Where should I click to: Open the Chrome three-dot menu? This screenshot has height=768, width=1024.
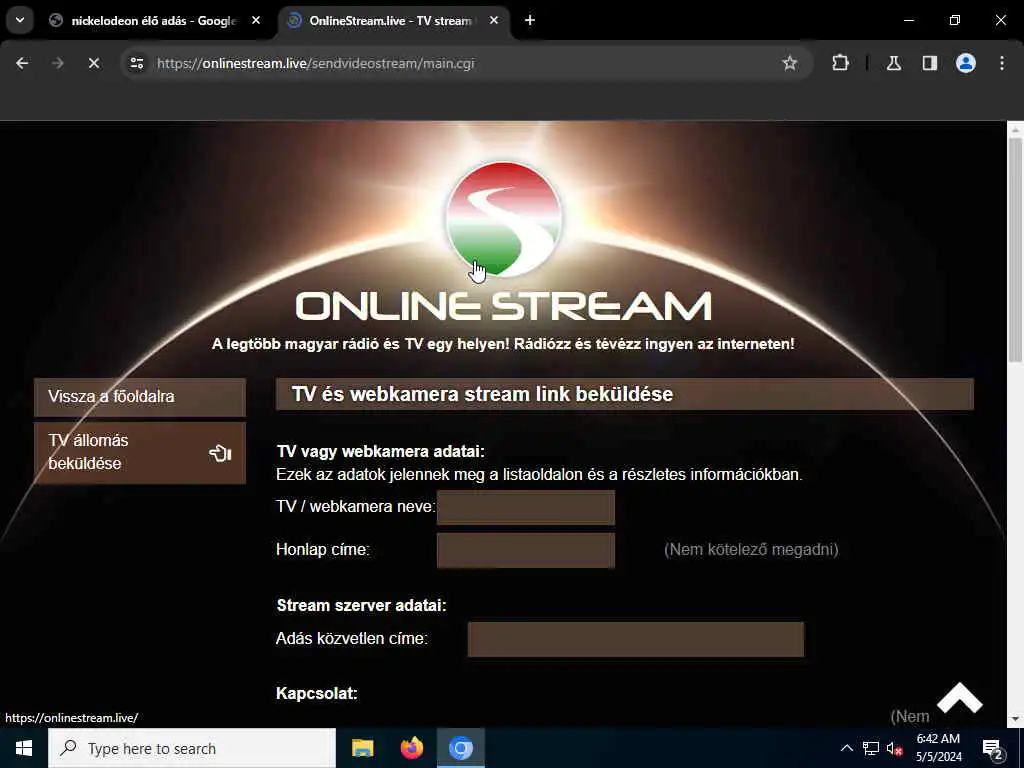[1002, 63]
